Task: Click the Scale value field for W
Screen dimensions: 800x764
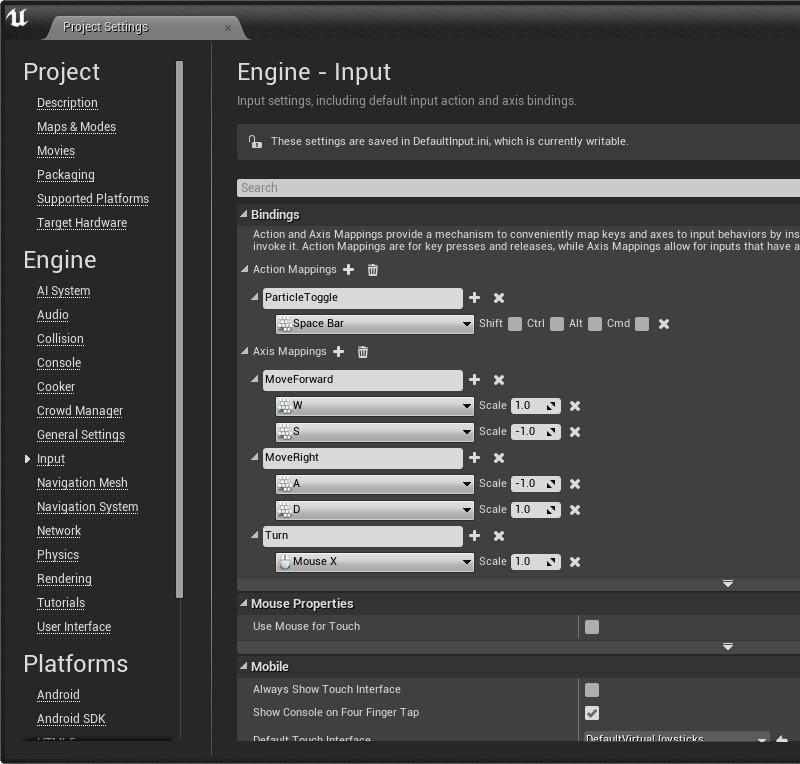Action: 526,406
